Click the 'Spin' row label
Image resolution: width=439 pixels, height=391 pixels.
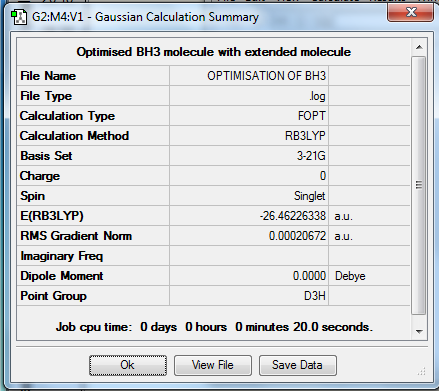click(32, 196)
